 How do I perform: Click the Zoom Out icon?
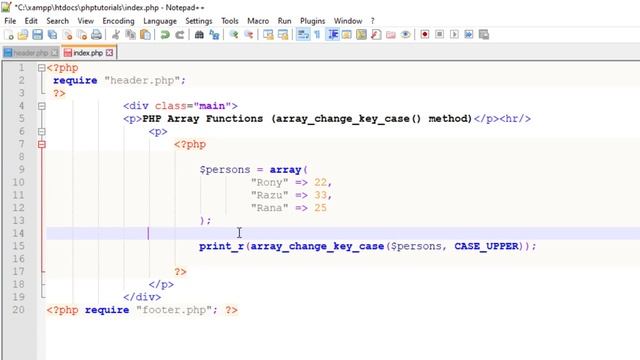click(x=249, y=35)
